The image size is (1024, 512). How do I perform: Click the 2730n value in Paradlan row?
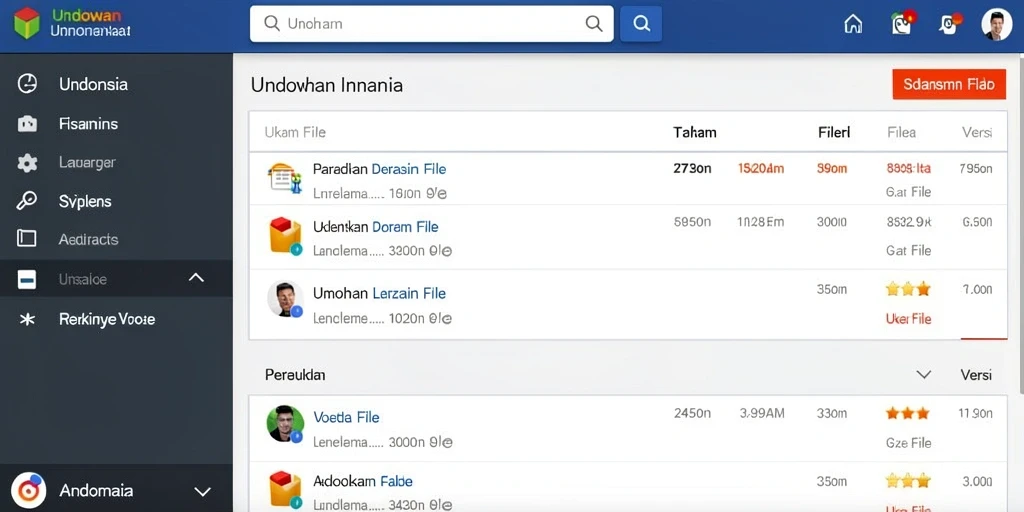tap(692, 168)
